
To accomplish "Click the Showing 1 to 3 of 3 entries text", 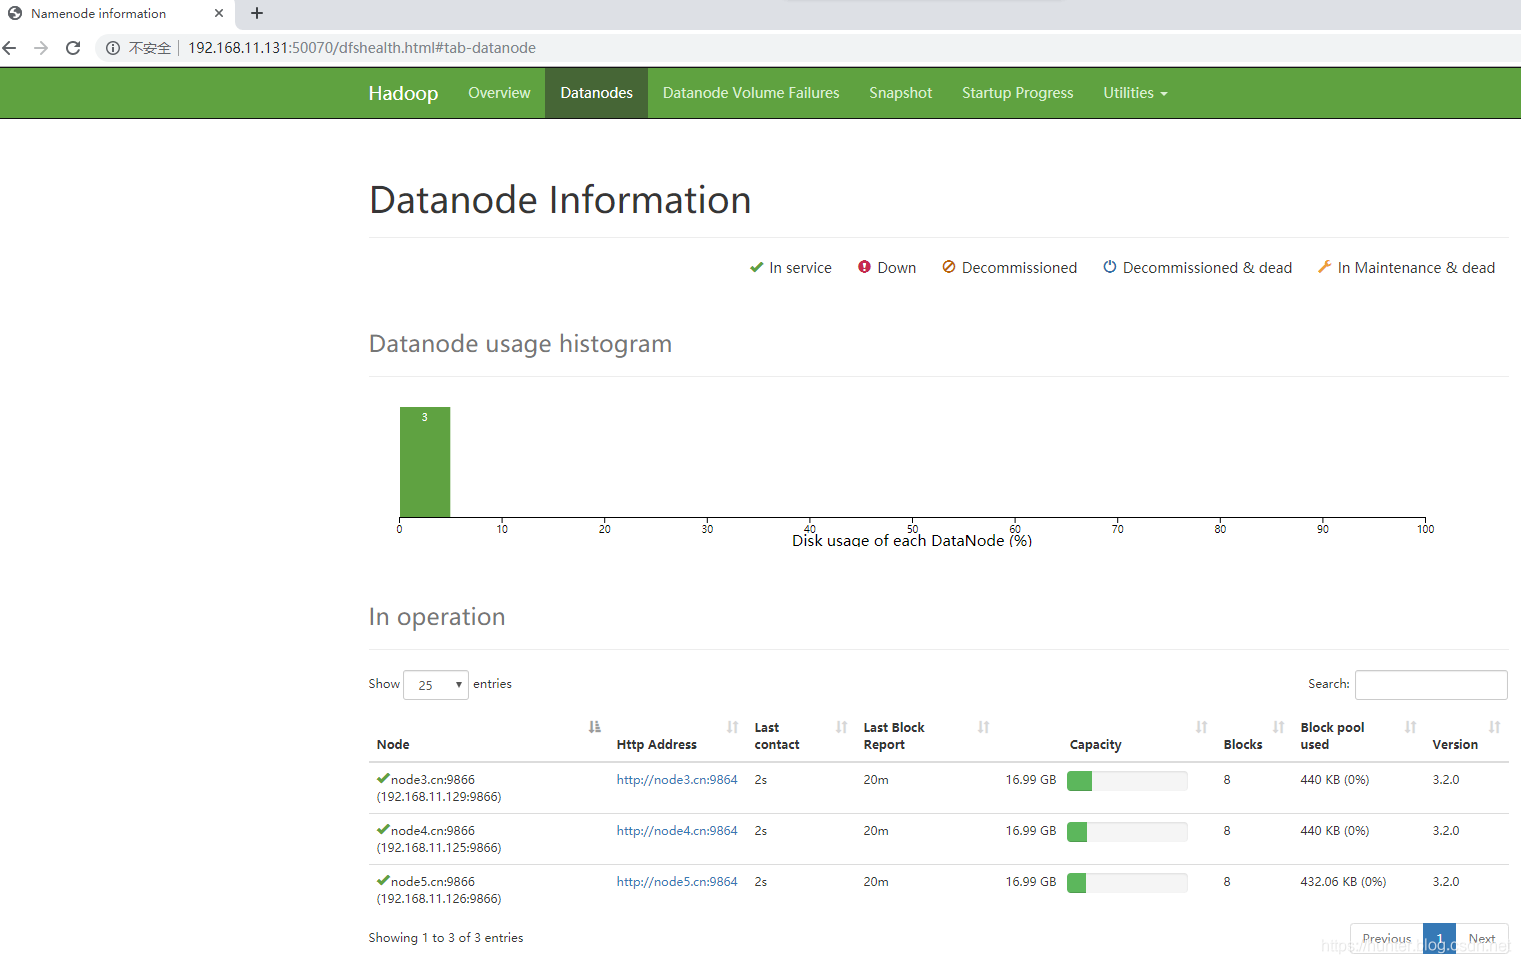I will [x=446, y=938].
